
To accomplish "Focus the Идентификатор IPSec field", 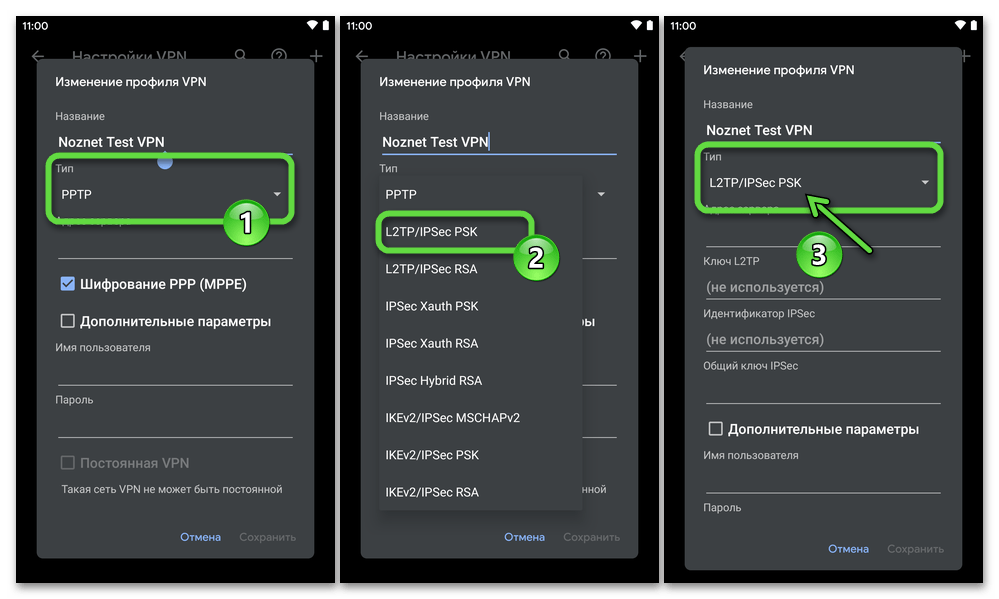I will point(823,339).
